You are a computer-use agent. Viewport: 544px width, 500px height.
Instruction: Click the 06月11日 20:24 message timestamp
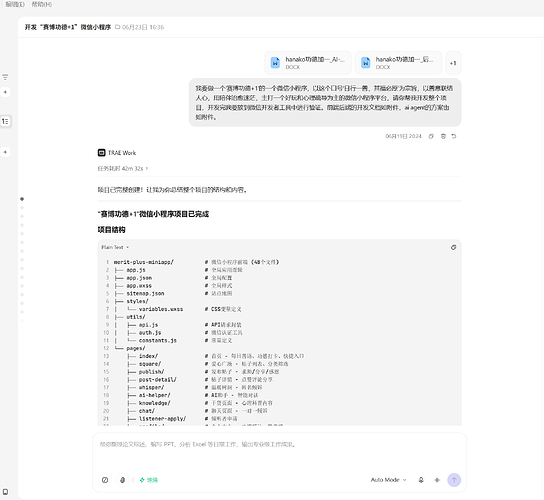coord(403,136)
